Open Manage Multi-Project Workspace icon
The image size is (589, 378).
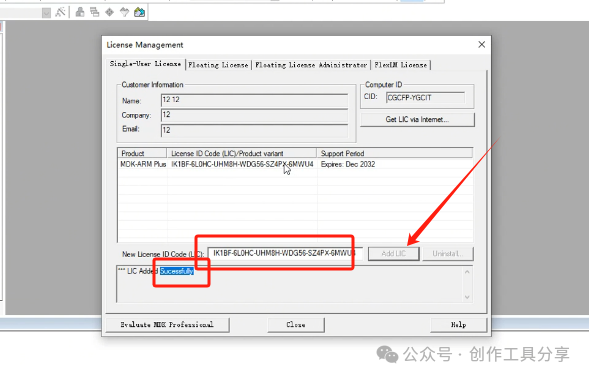94,12
